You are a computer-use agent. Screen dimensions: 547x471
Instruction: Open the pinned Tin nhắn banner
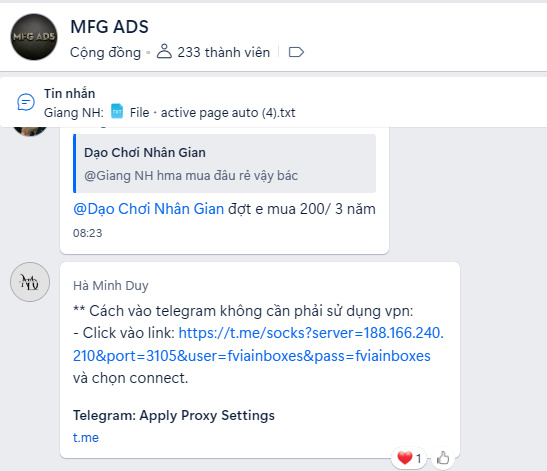pyautogui.click(x=274, y=103)
